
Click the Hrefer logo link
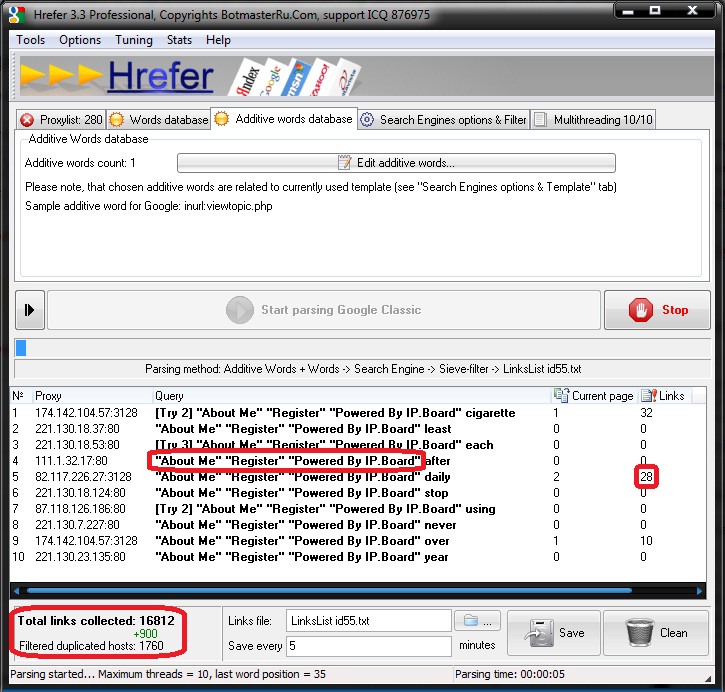coord(160,76)
